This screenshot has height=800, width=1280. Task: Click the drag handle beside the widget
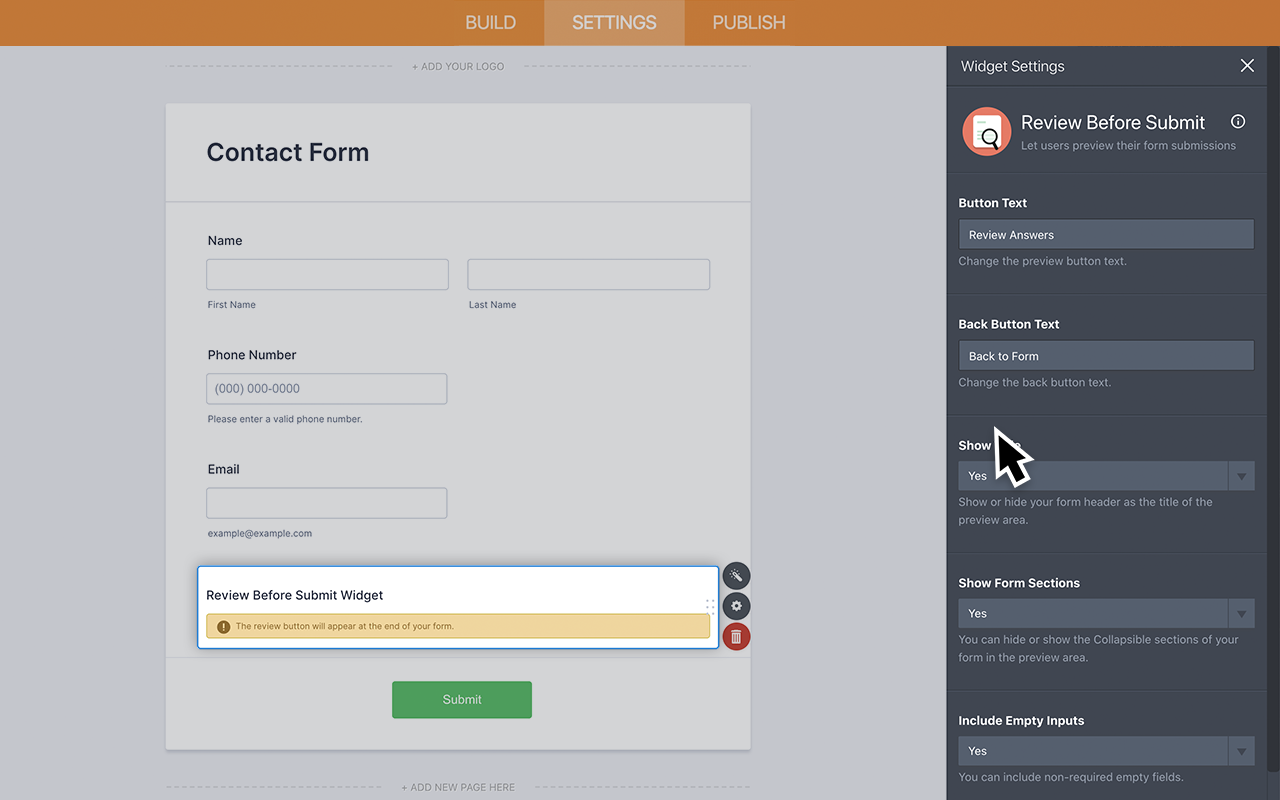click(711, 606)
